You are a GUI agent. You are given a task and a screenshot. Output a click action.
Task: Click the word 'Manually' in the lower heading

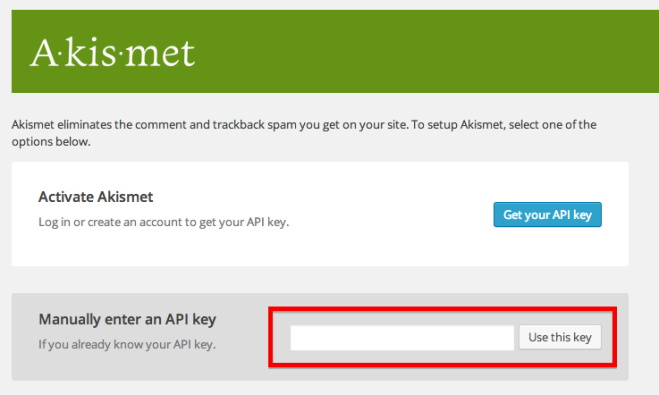69,319
